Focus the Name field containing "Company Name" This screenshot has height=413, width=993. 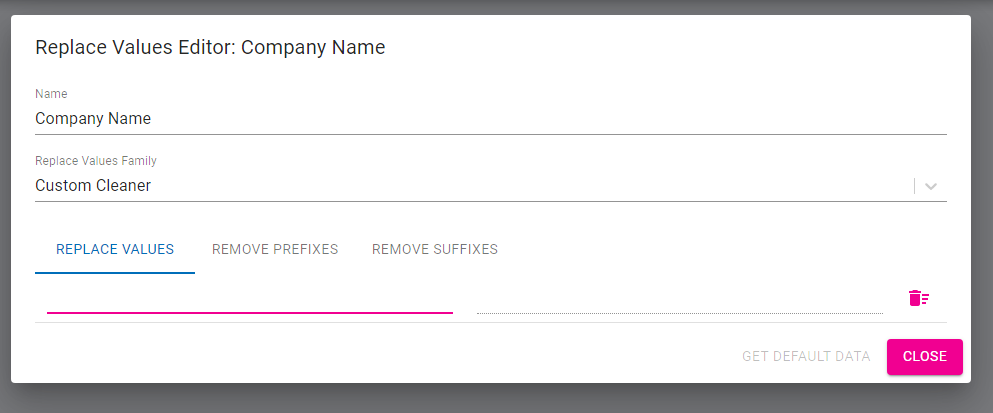click(490, 118)
